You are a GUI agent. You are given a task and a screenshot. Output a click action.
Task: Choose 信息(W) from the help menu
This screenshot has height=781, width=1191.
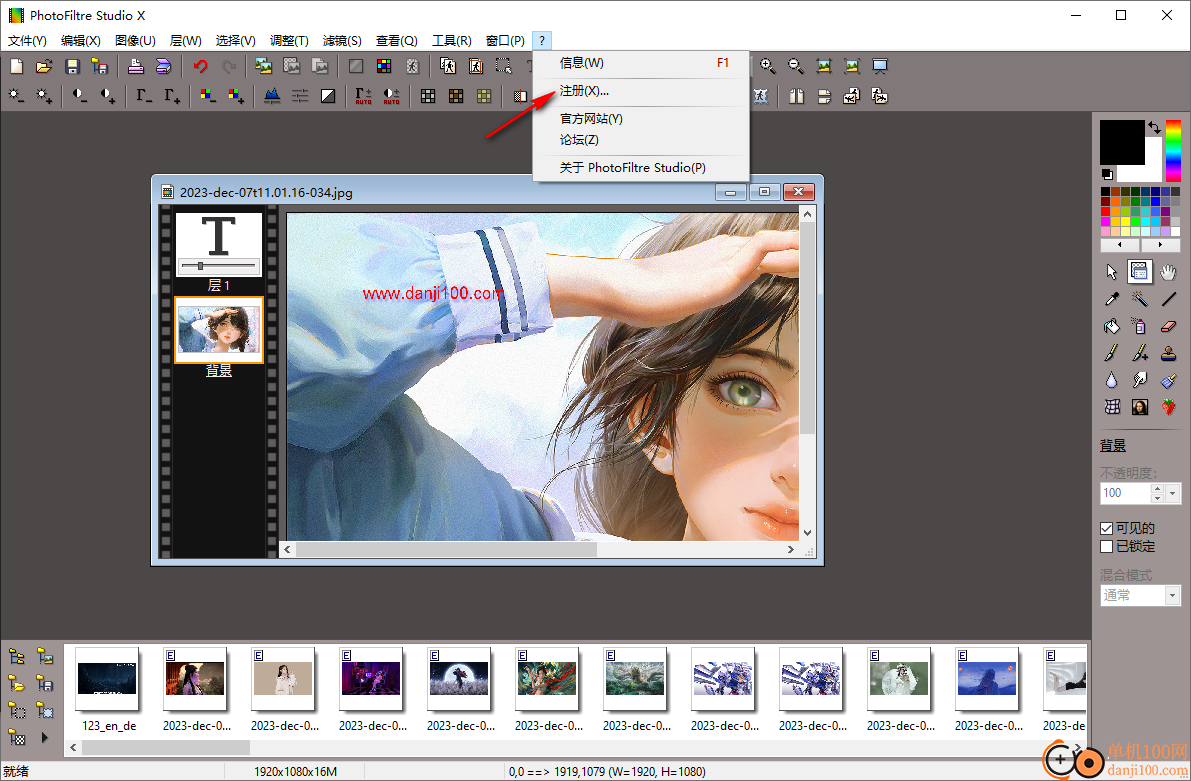coord(641,63)
